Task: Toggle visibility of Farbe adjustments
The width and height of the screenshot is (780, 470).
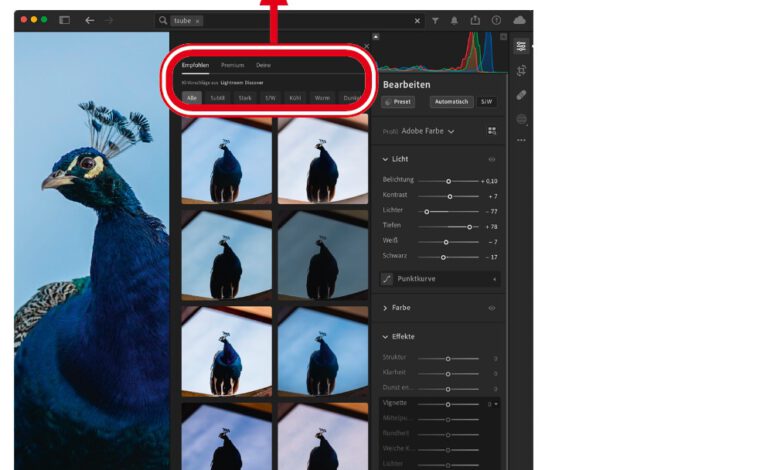Action: tap(491, 308)
